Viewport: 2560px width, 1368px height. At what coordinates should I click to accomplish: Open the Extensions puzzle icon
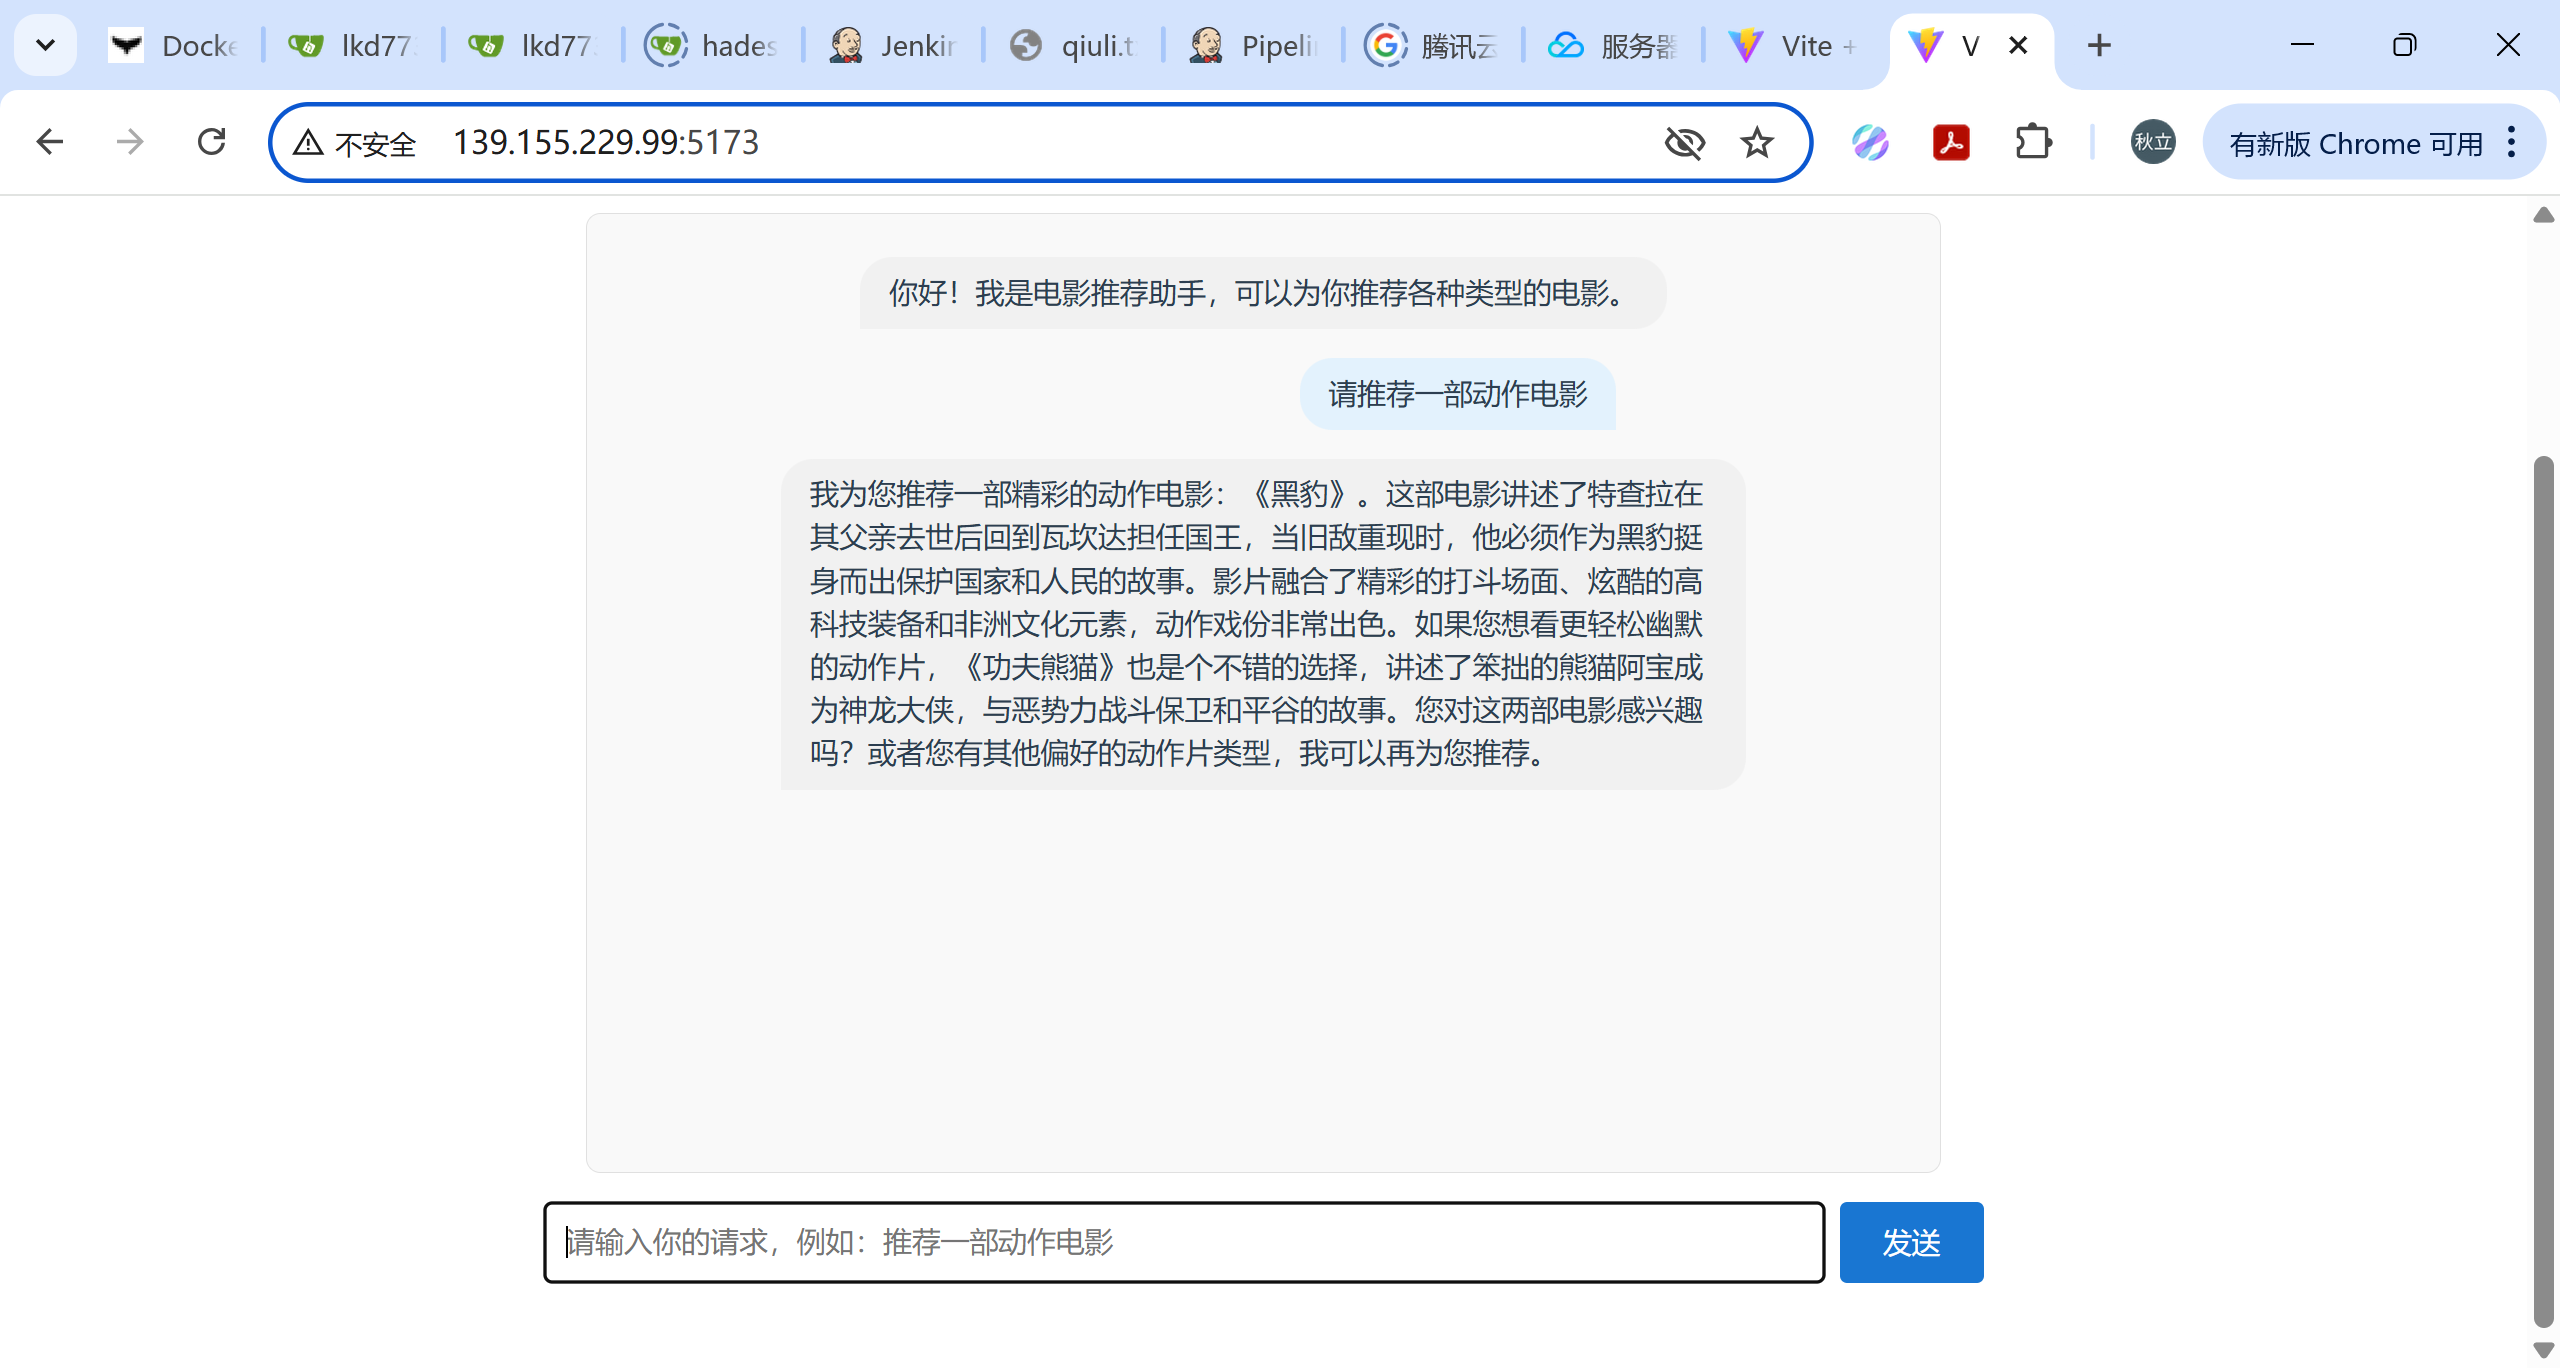click(x=2033, y=142)
